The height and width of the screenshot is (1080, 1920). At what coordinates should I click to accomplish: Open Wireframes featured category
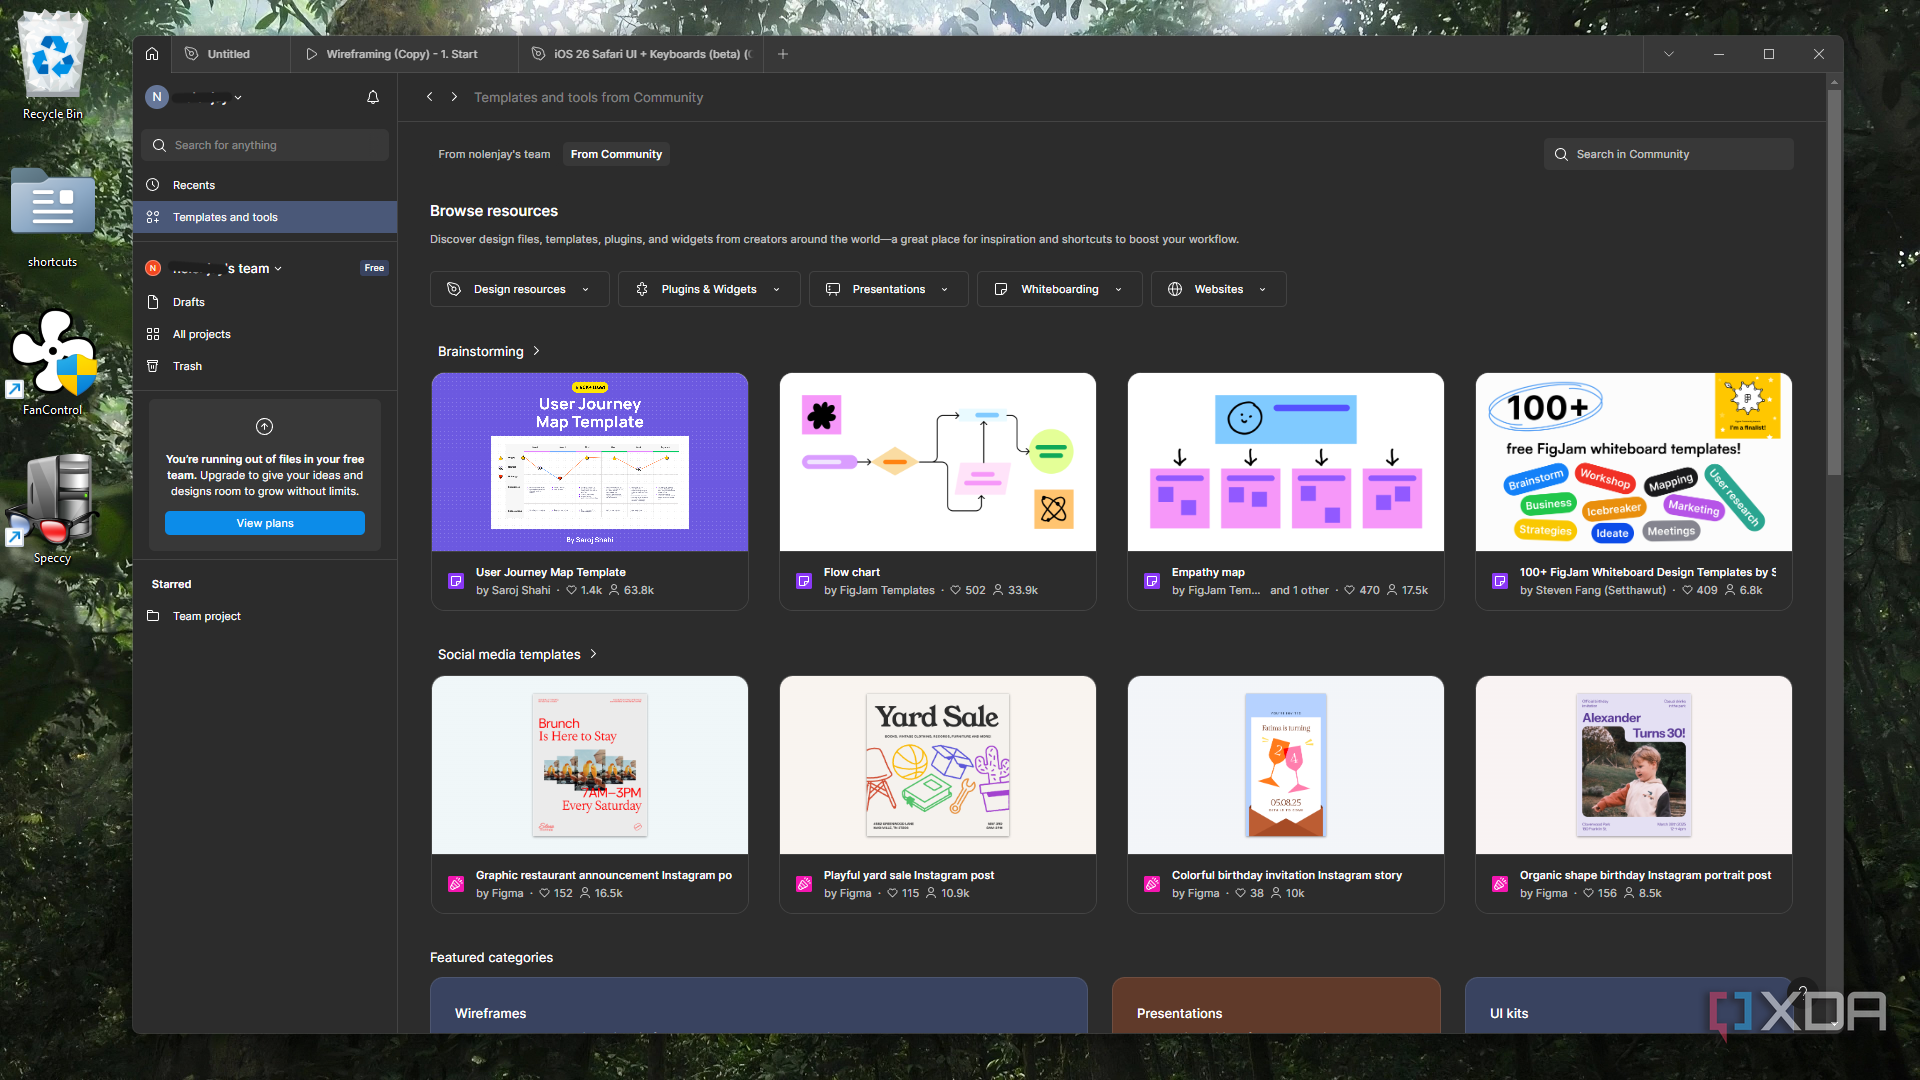click(759, 1006)
